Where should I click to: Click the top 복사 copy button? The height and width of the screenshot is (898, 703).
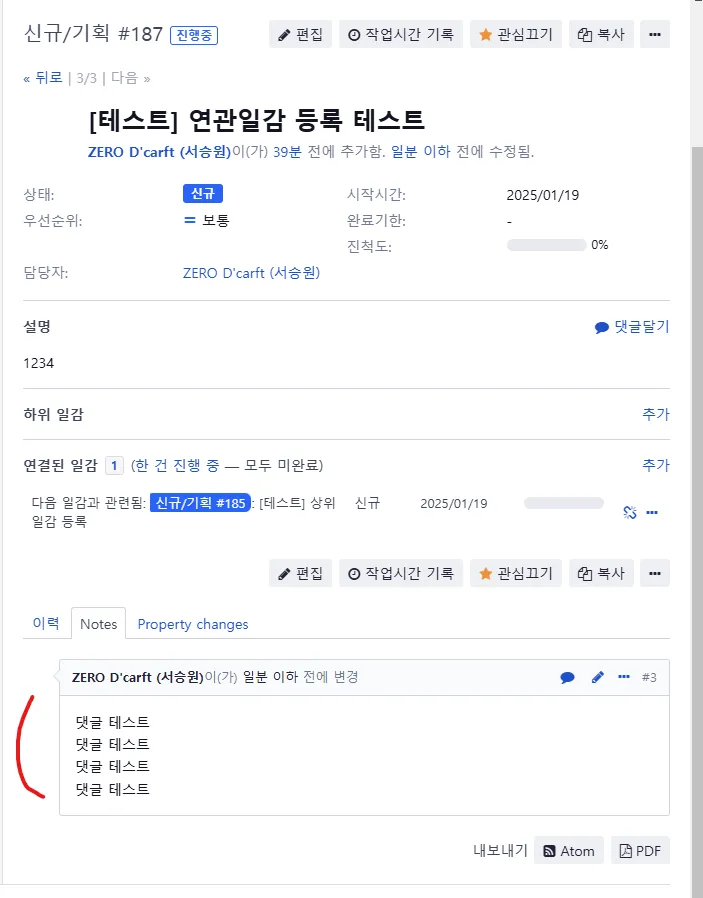click(x=601, y=34)
